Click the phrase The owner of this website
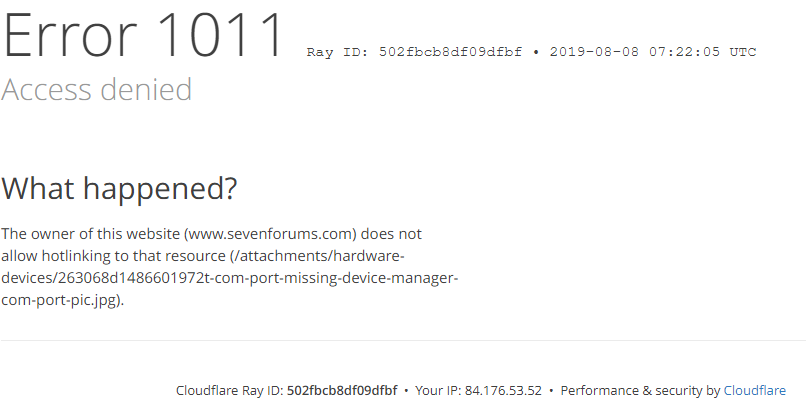 pos(91,234)
